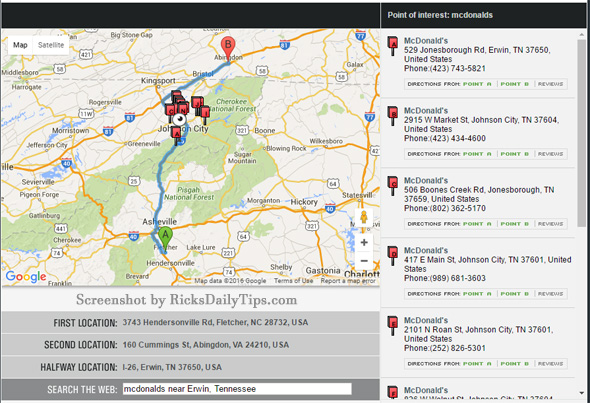Get directions from Point A for Erwin McDonald's
This screenshot has height=403, width=590.
coord(477,84)
